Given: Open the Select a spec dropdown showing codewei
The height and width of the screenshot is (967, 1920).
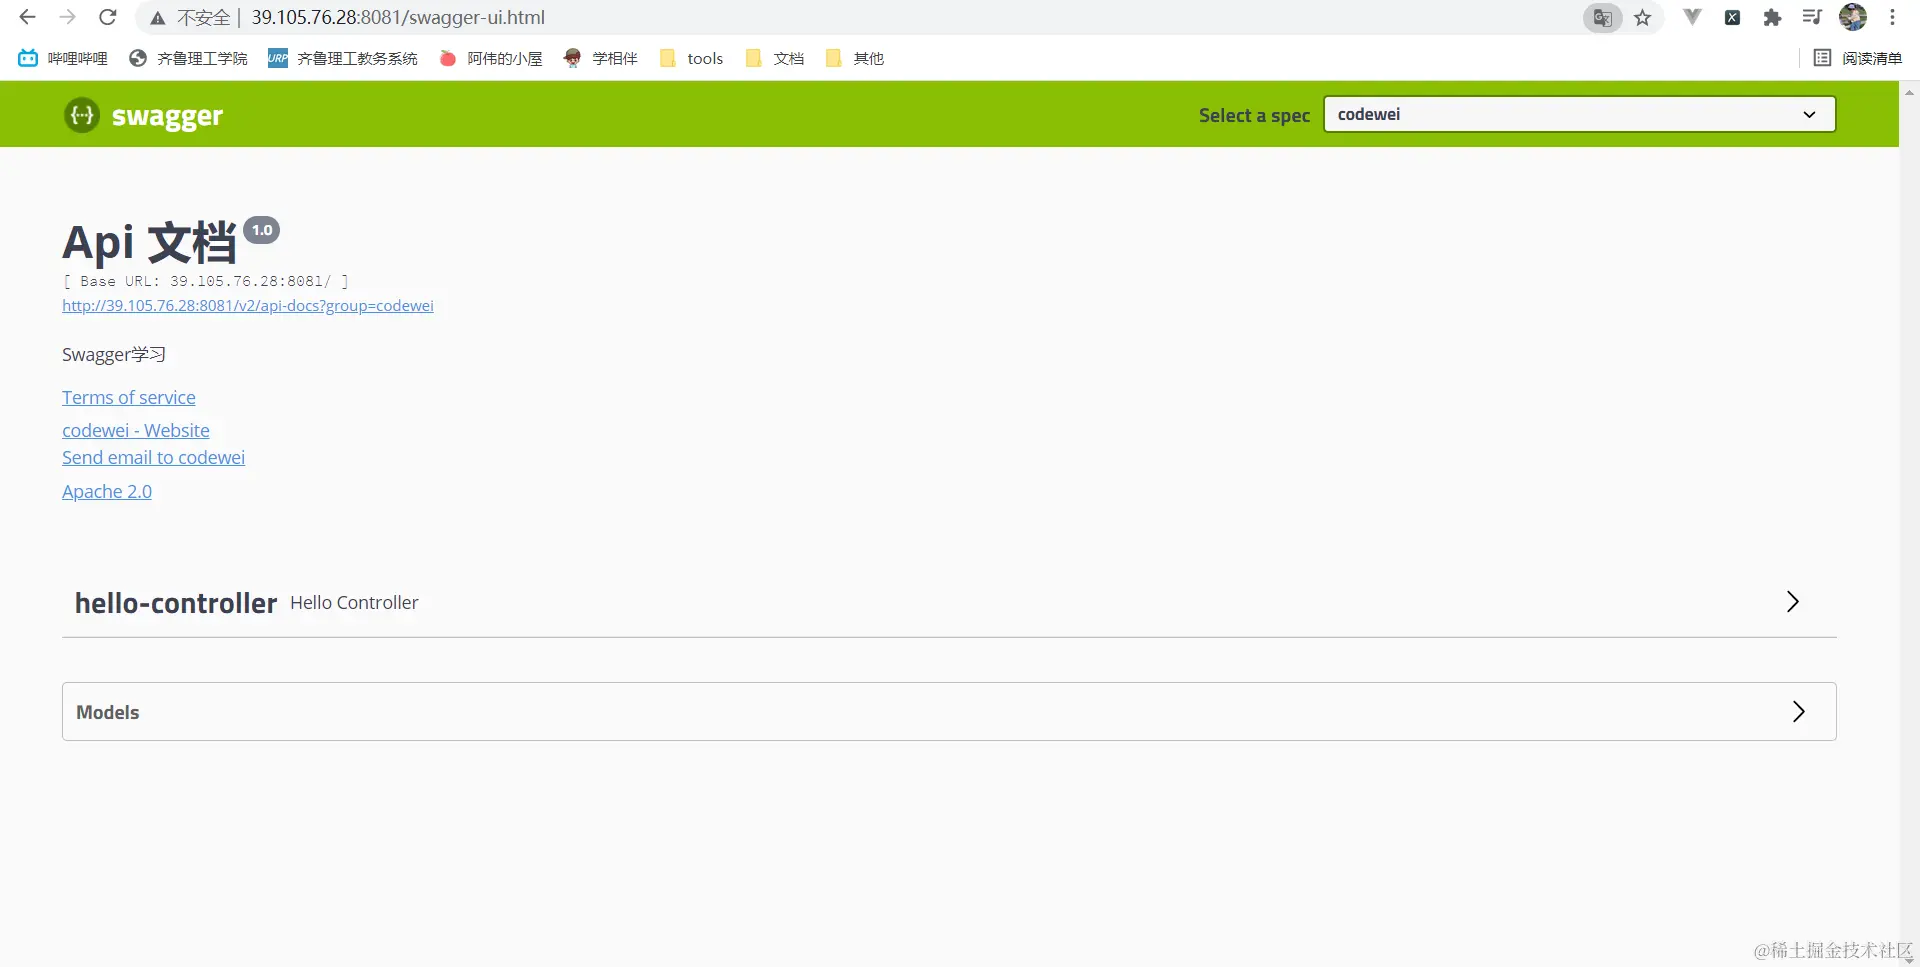Looking at the screenshot, I should click(x=1579, y=114).
